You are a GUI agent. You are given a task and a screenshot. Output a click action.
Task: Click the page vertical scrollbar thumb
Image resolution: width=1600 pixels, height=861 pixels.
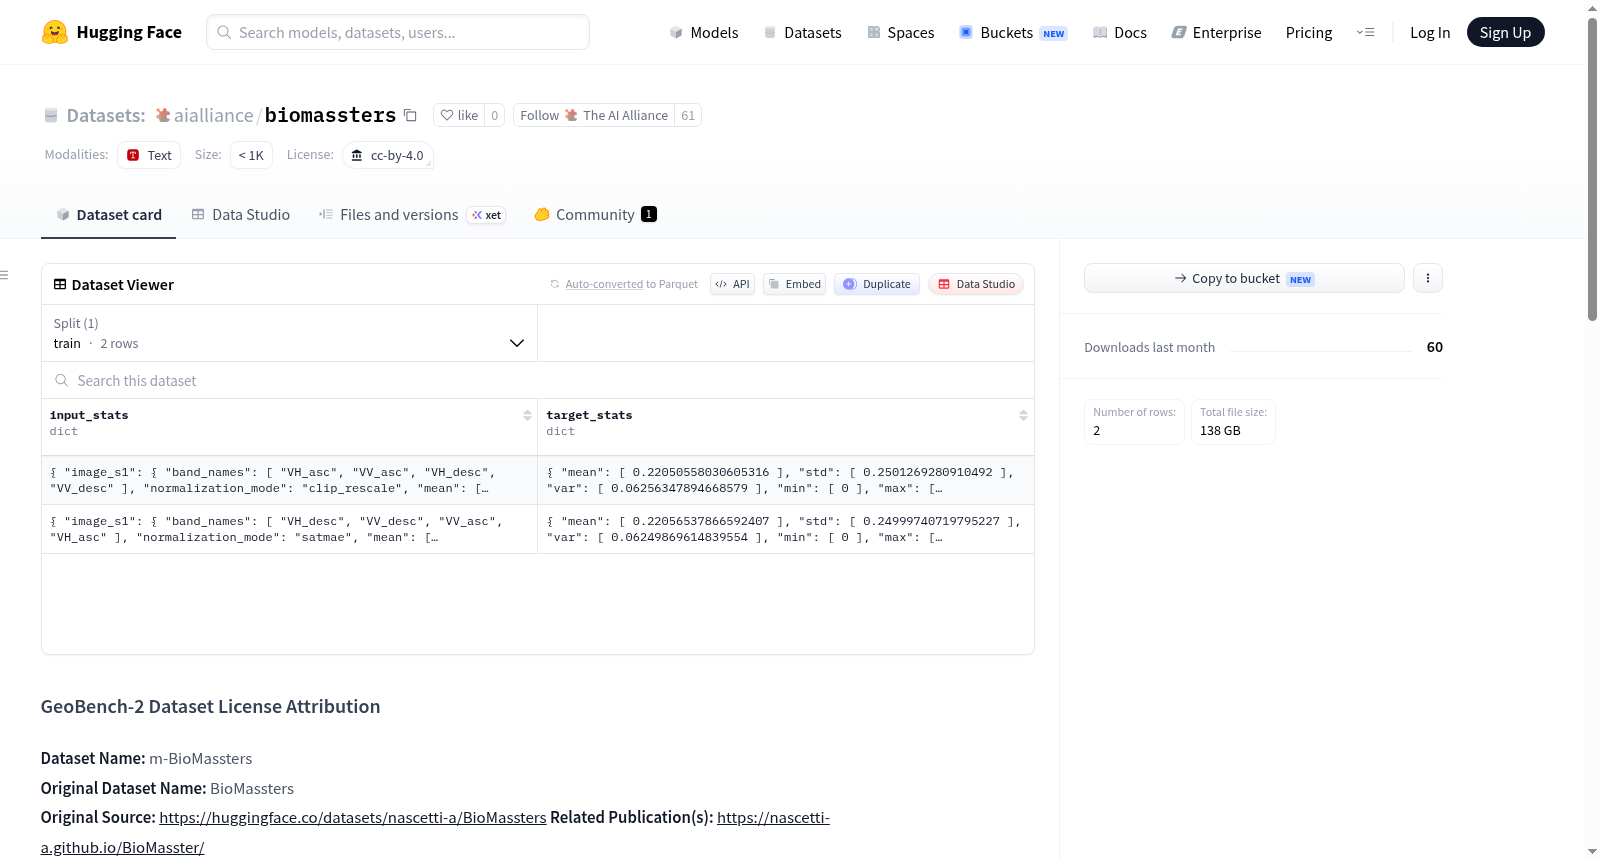click(1592, 168)
